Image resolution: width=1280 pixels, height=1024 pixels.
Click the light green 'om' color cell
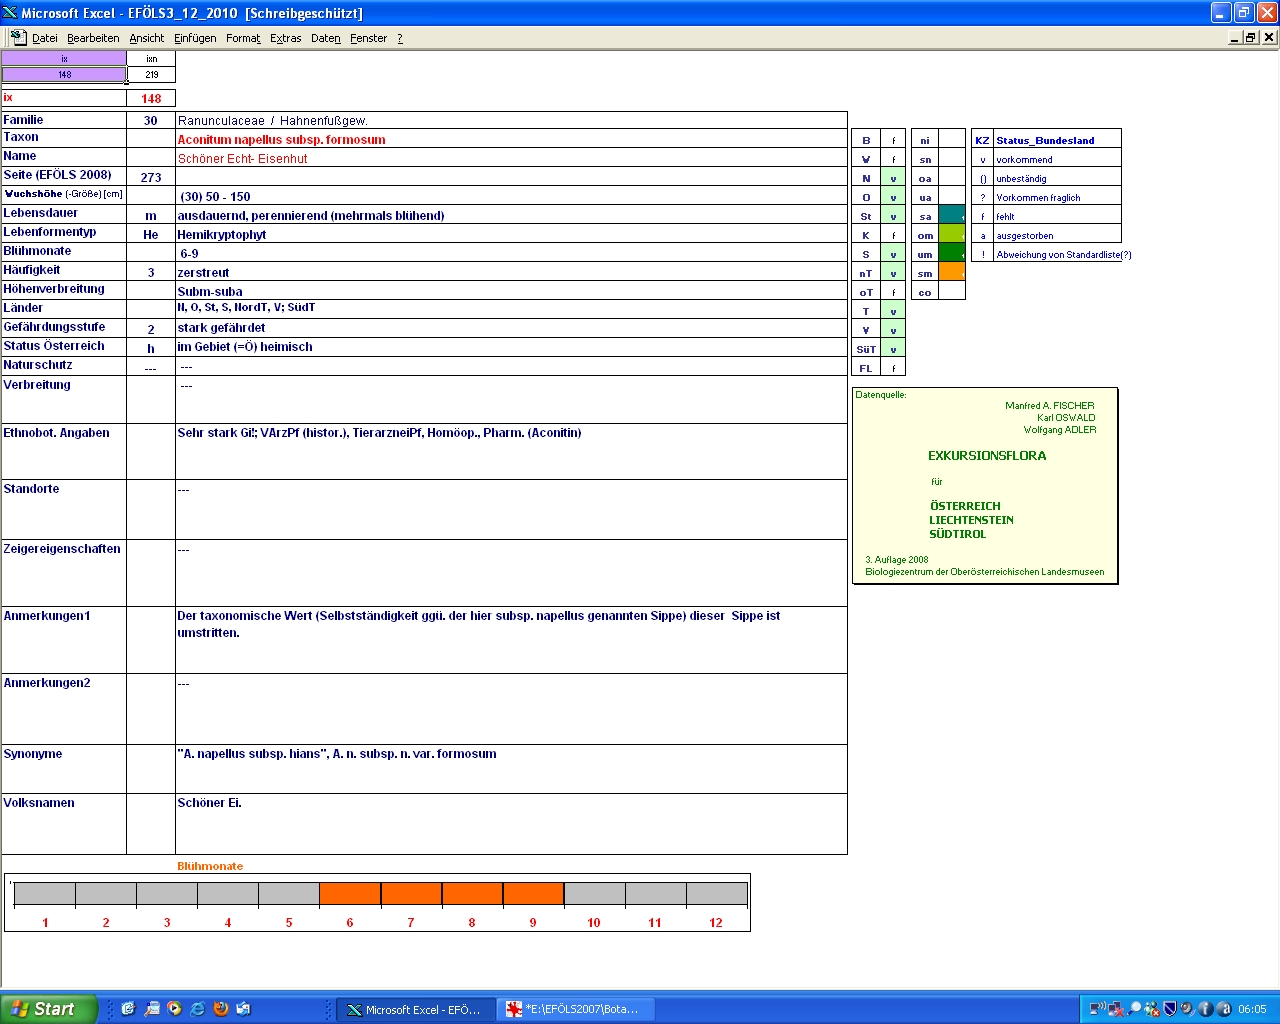[951, 235]
